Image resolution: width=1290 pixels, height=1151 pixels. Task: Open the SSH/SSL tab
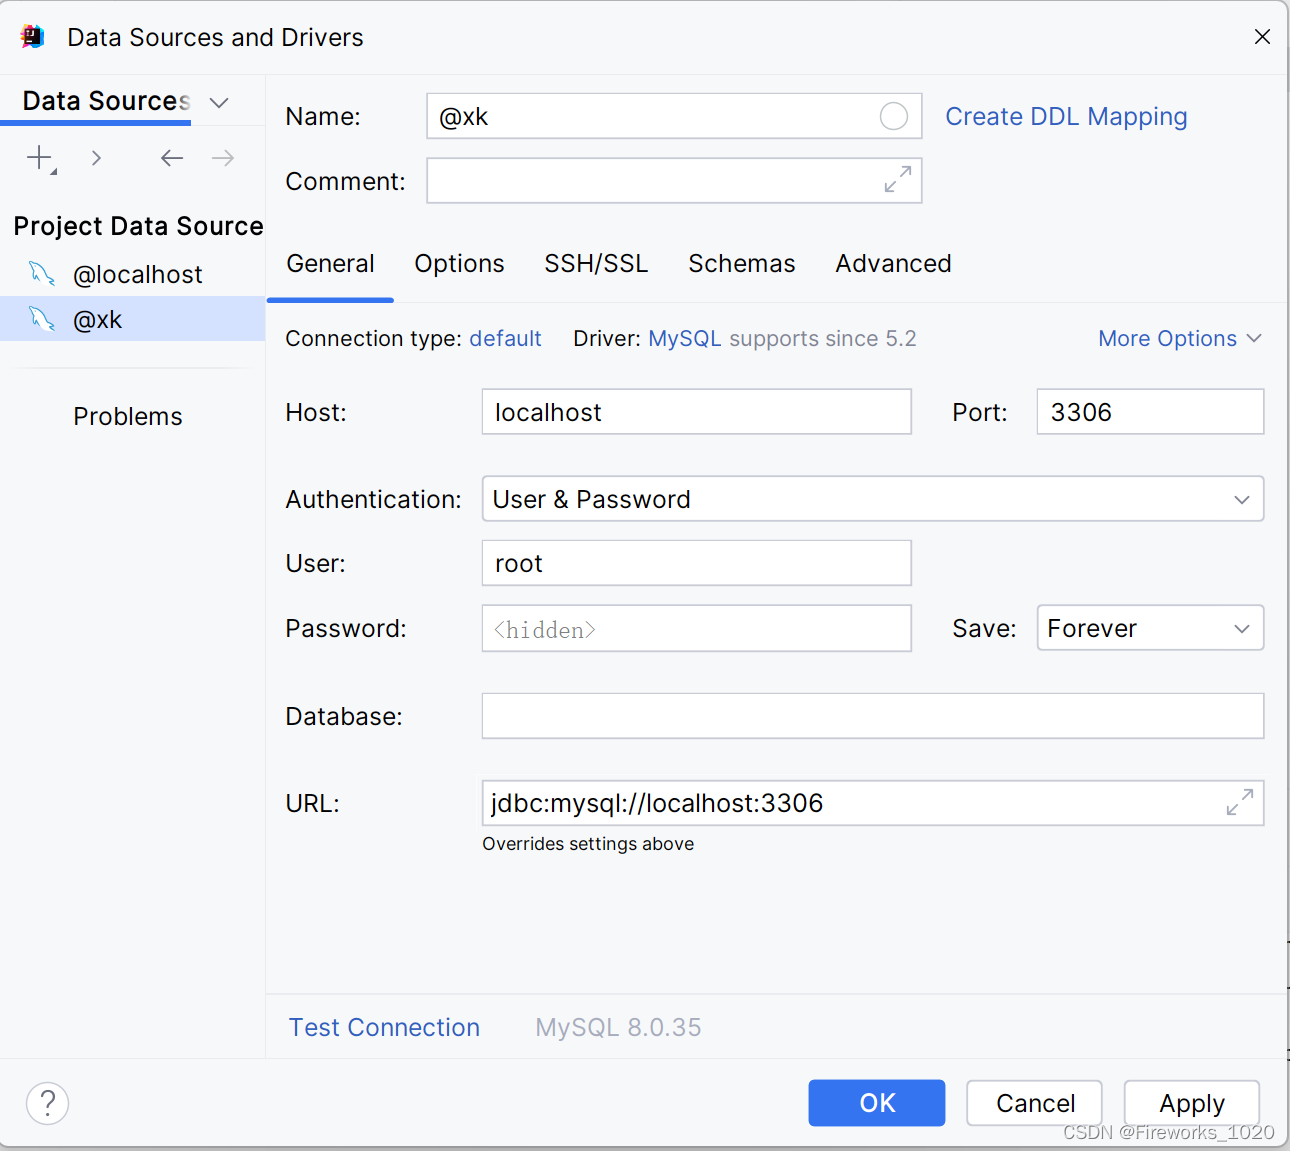pyautogui.click(x=596, y=263)
